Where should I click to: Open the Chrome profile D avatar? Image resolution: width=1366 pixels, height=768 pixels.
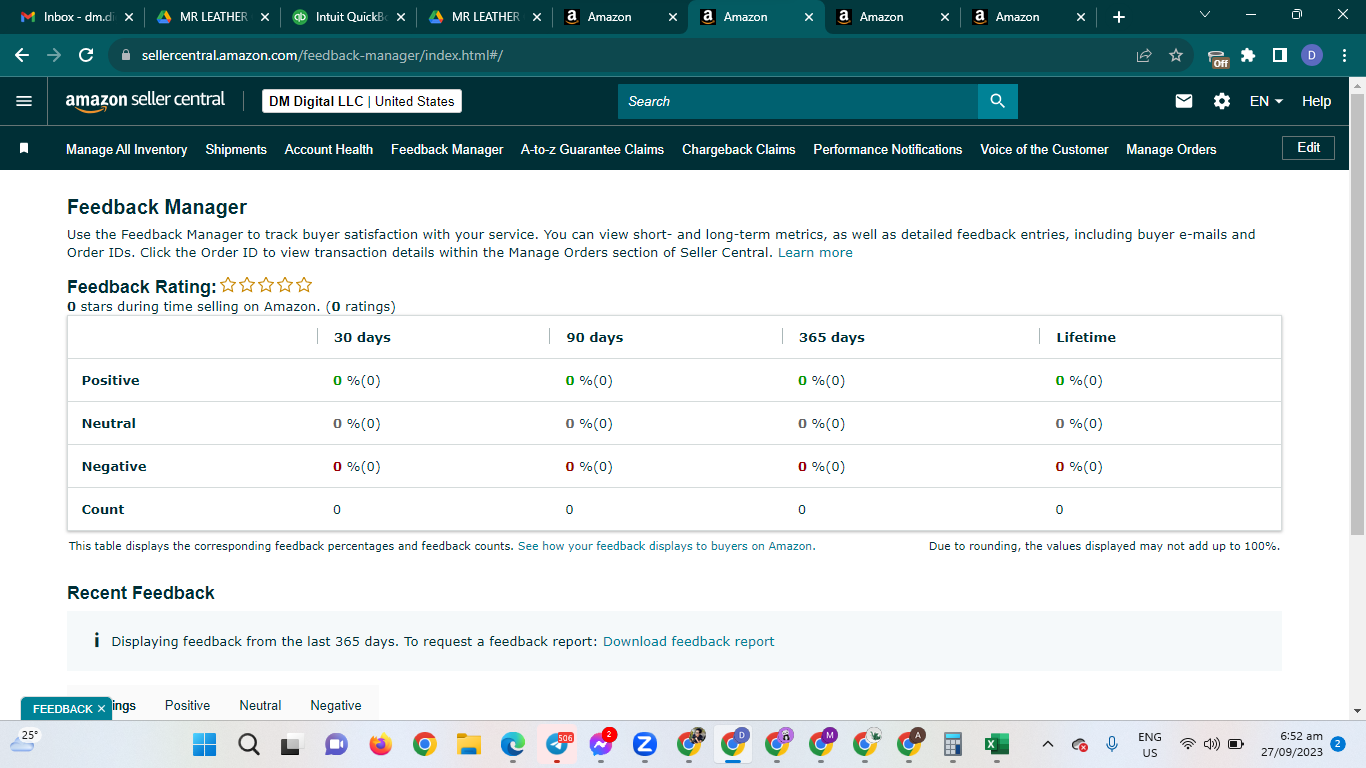(1312, 56)
